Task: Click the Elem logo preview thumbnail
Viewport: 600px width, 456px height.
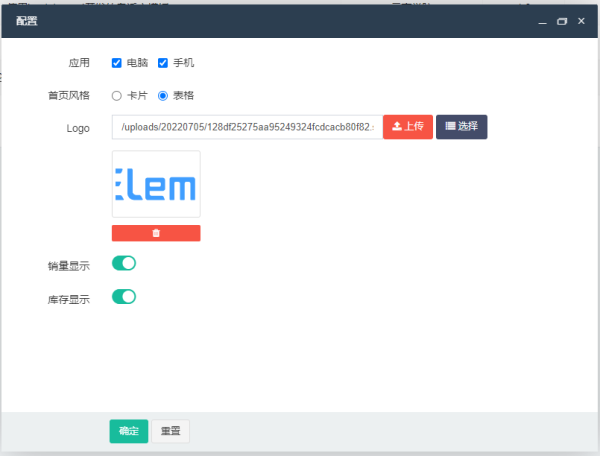Action: [x=156, y=184]
